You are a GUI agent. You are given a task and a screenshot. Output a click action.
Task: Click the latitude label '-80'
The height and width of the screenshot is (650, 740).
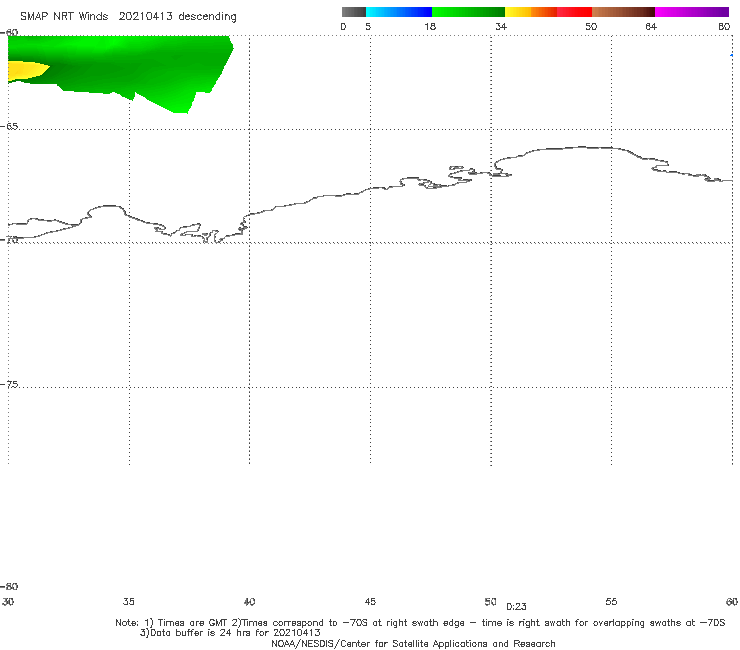(9, 587)
